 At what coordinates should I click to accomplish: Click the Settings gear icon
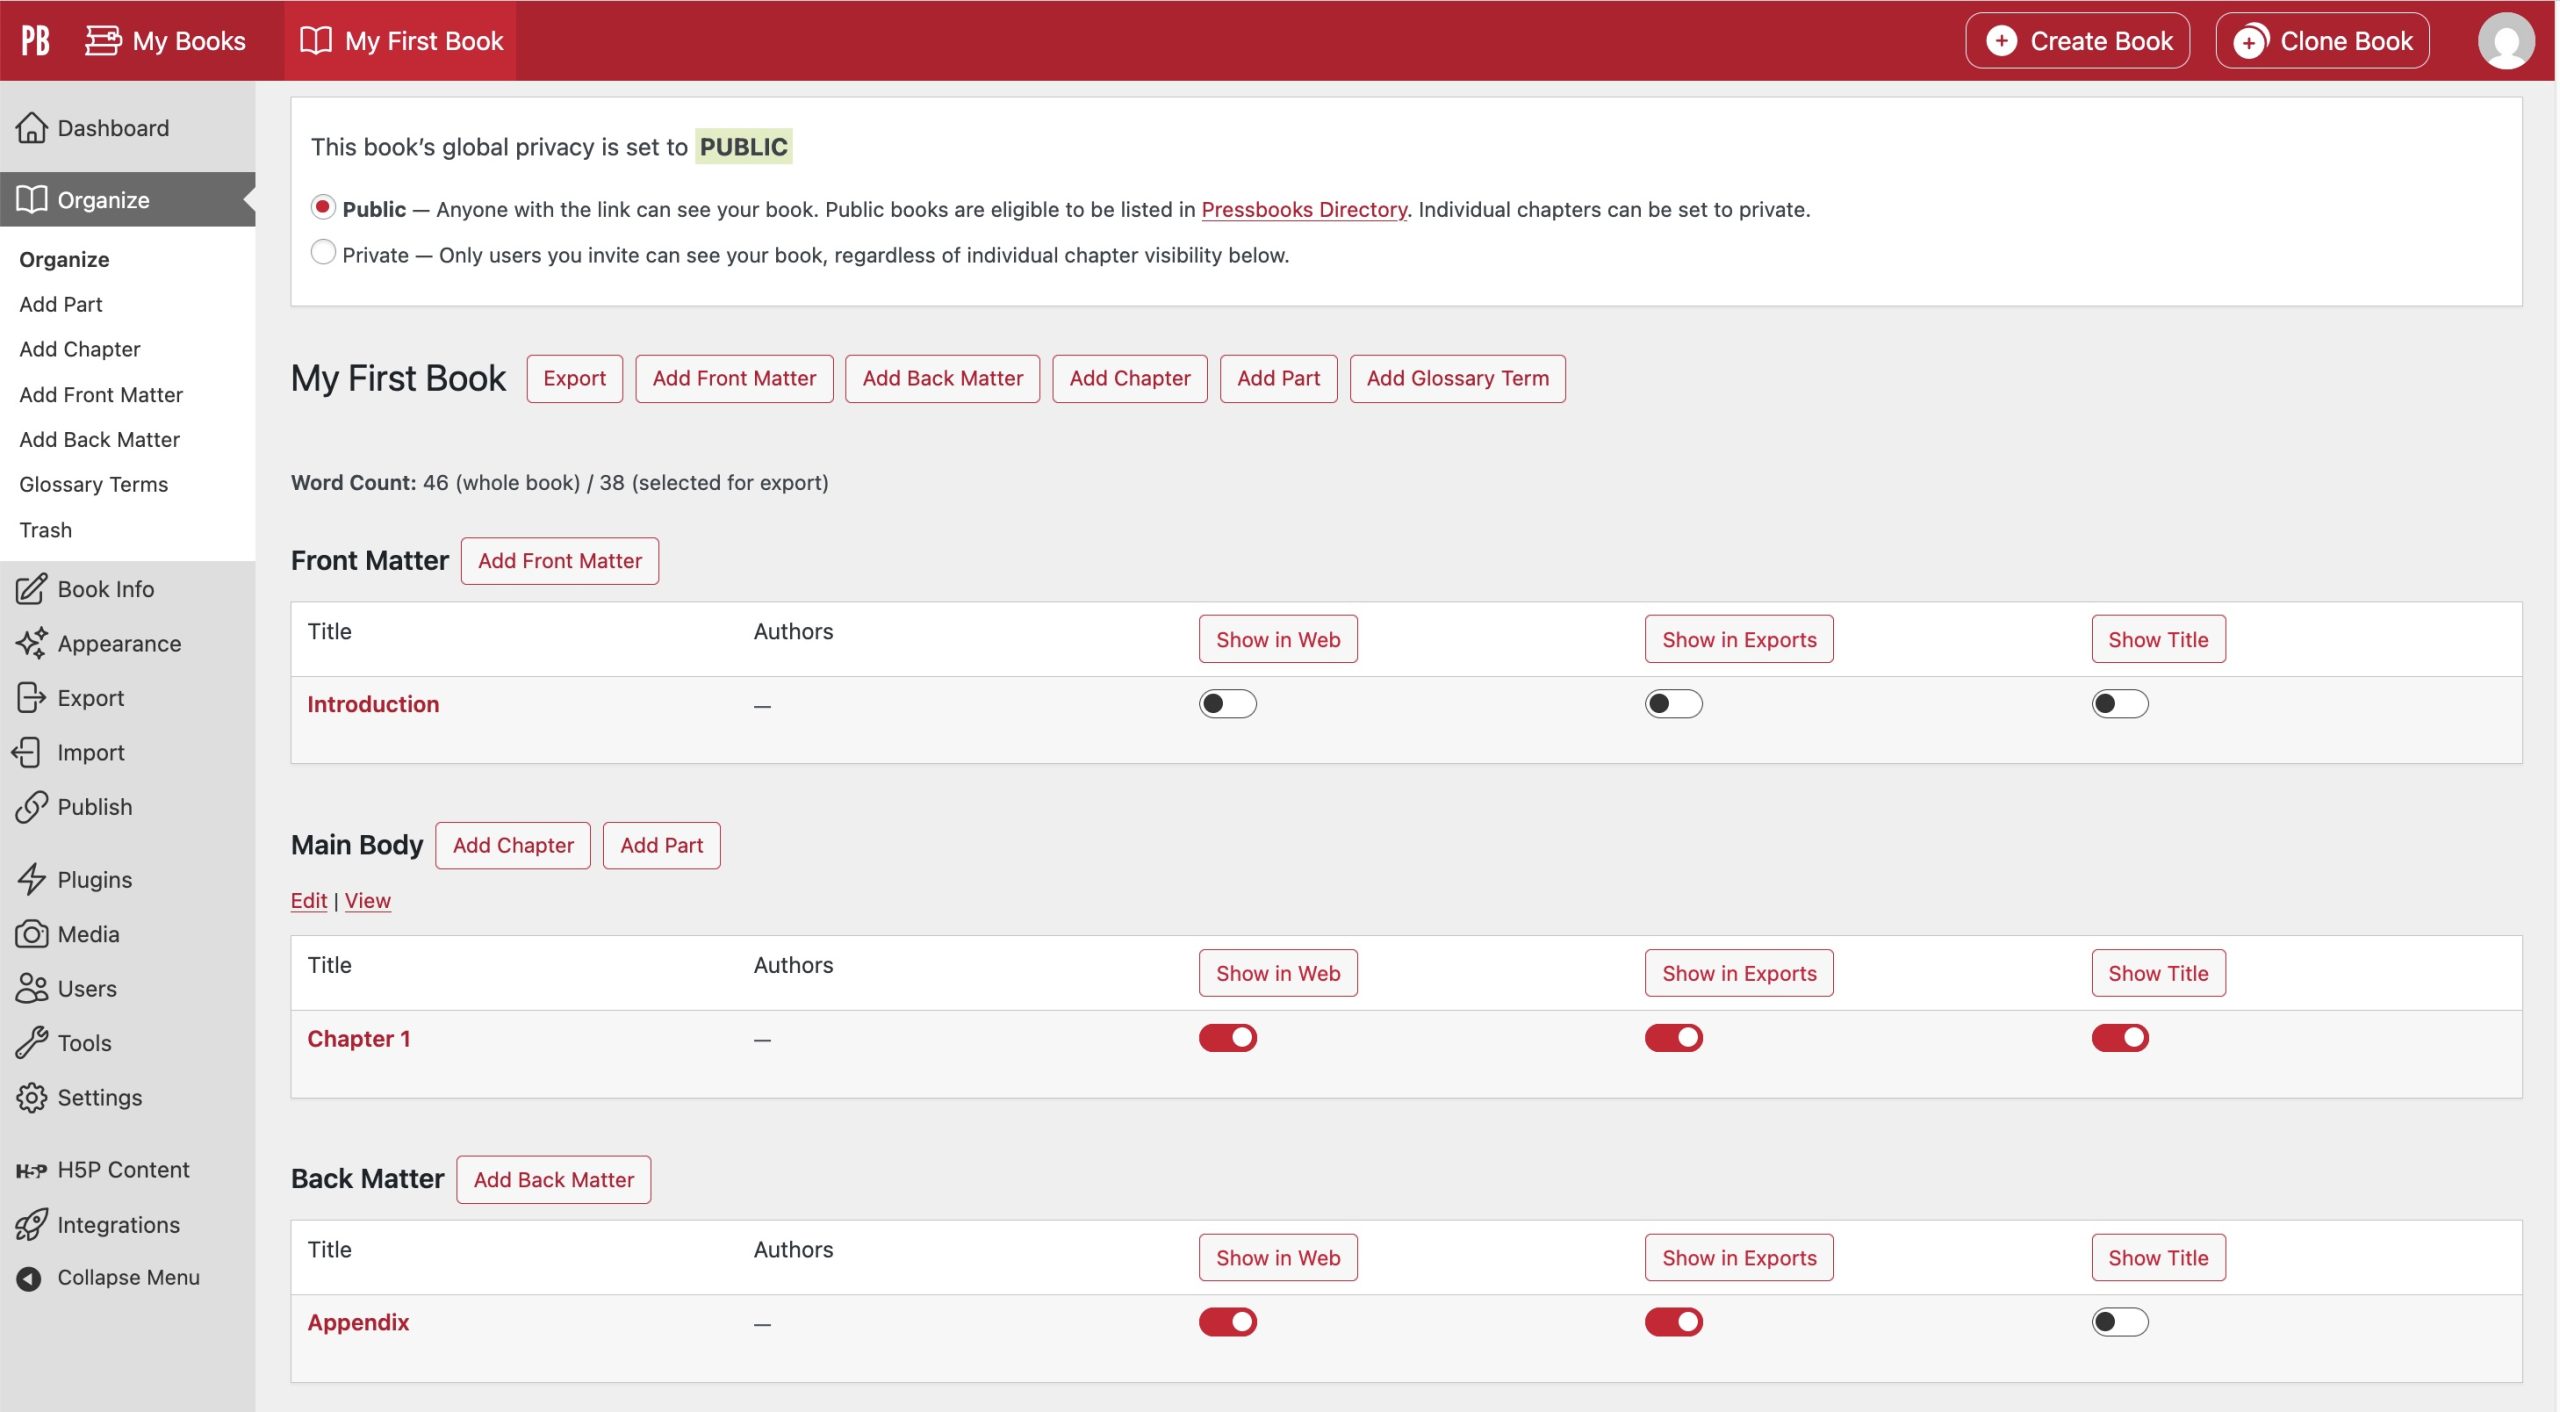pos(31,1097)
